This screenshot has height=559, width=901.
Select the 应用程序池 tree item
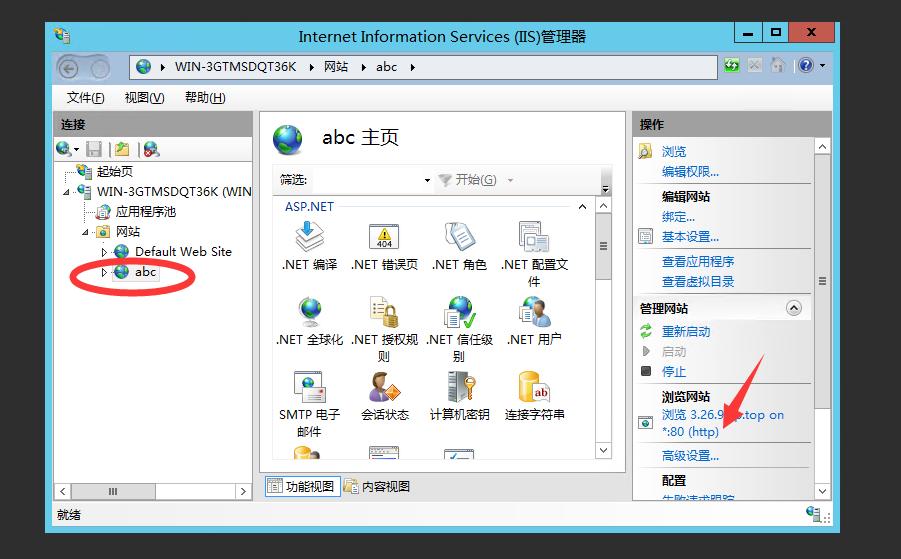coord(145,212)
